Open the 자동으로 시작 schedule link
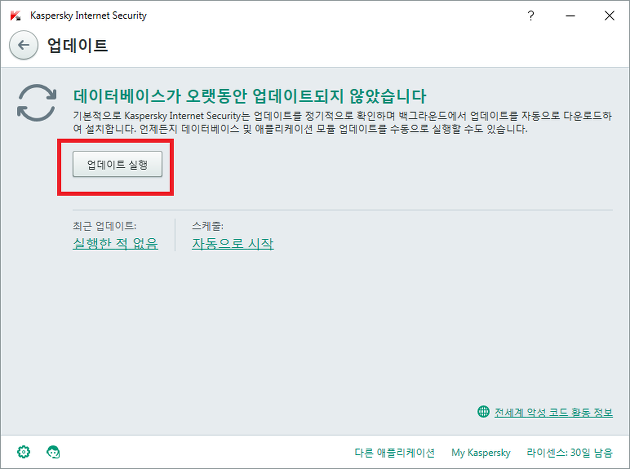The height and width of the screenshot is (469, 630). point(233,243)
